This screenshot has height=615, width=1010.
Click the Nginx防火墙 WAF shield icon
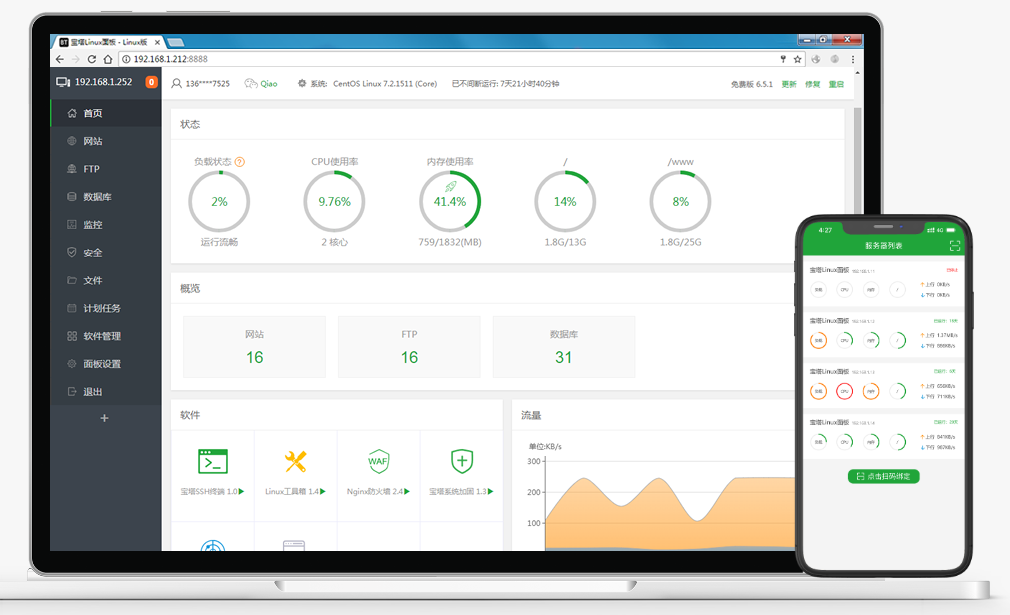click(x=378, y=461)
